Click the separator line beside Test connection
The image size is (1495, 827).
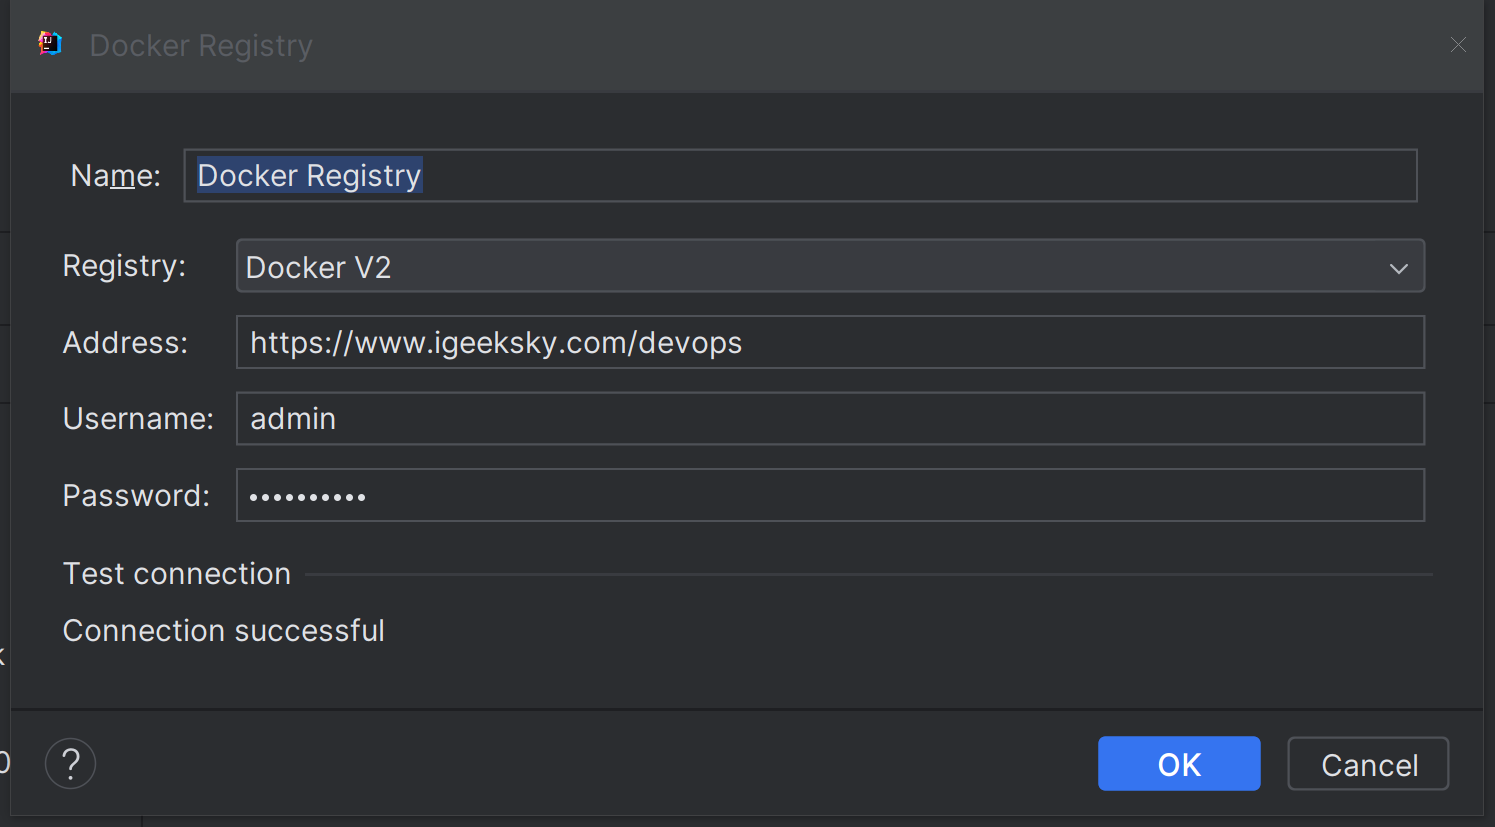(x=868, y=575)
